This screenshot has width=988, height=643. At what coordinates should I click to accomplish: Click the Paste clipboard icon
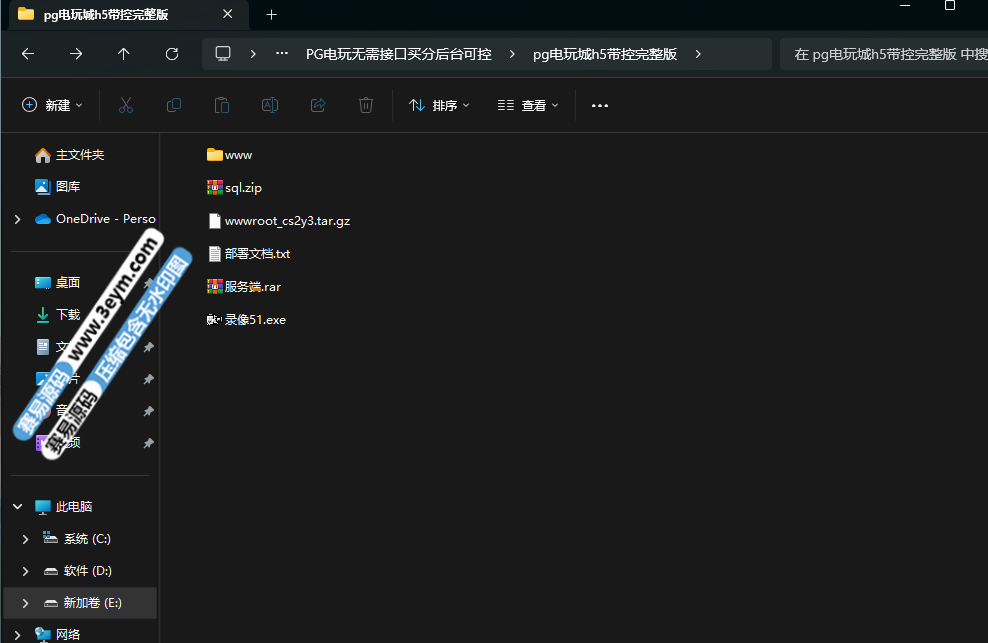(x=222, y=105)
